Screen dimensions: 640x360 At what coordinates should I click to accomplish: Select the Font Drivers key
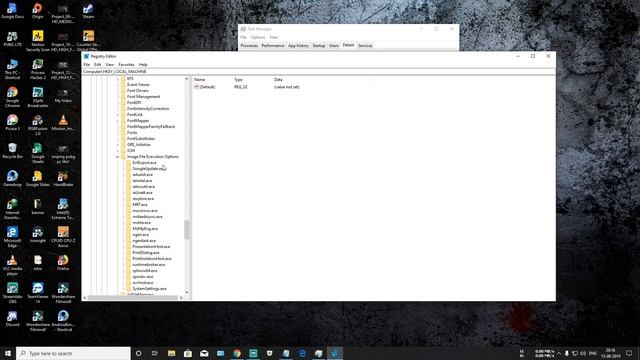[138, 91]
